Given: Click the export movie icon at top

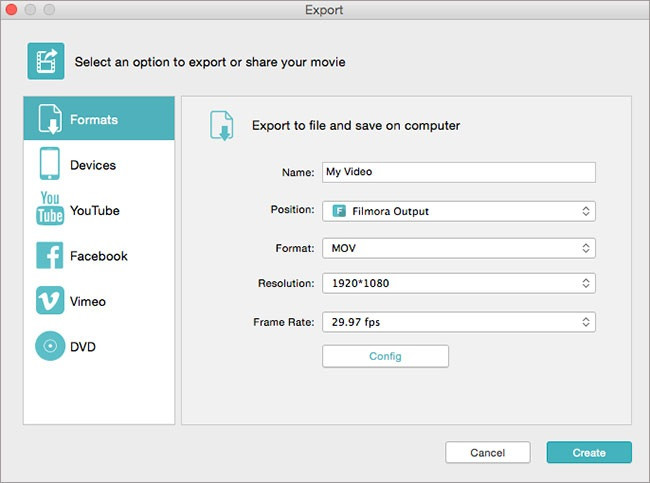Looking at the screenshot, I should click(45, 61).
